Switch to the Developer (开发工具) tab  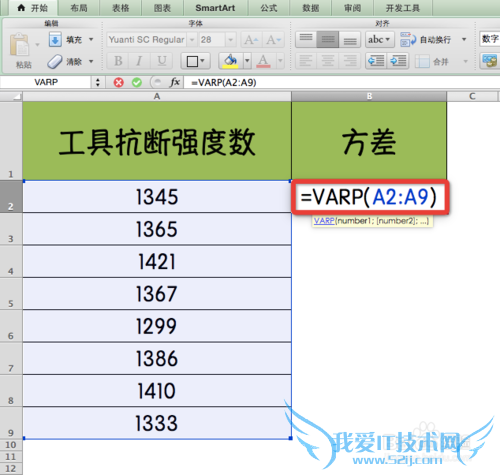click(x=403, y=8)
